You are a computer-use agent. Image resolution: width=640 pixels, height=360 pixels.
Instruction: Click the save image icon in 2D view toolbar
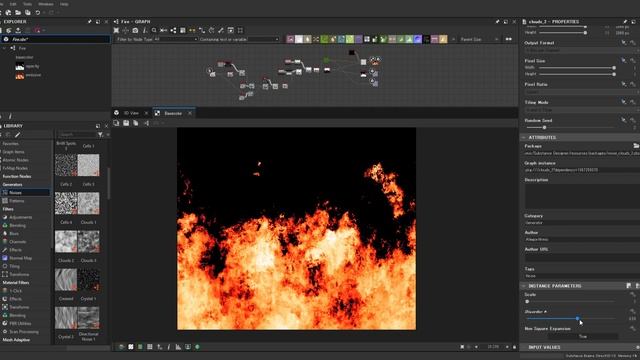tap(126, 123)
